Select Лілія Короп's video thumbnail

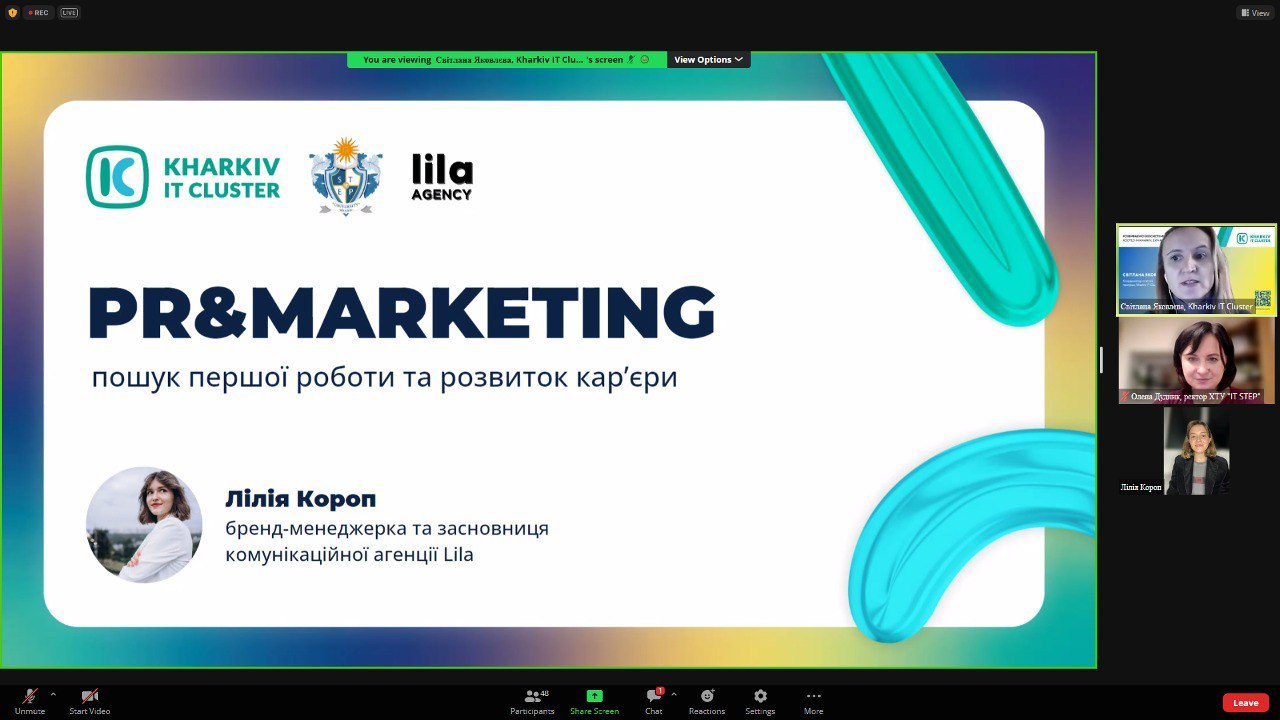pyautogui.click(x=1196, y=451)
